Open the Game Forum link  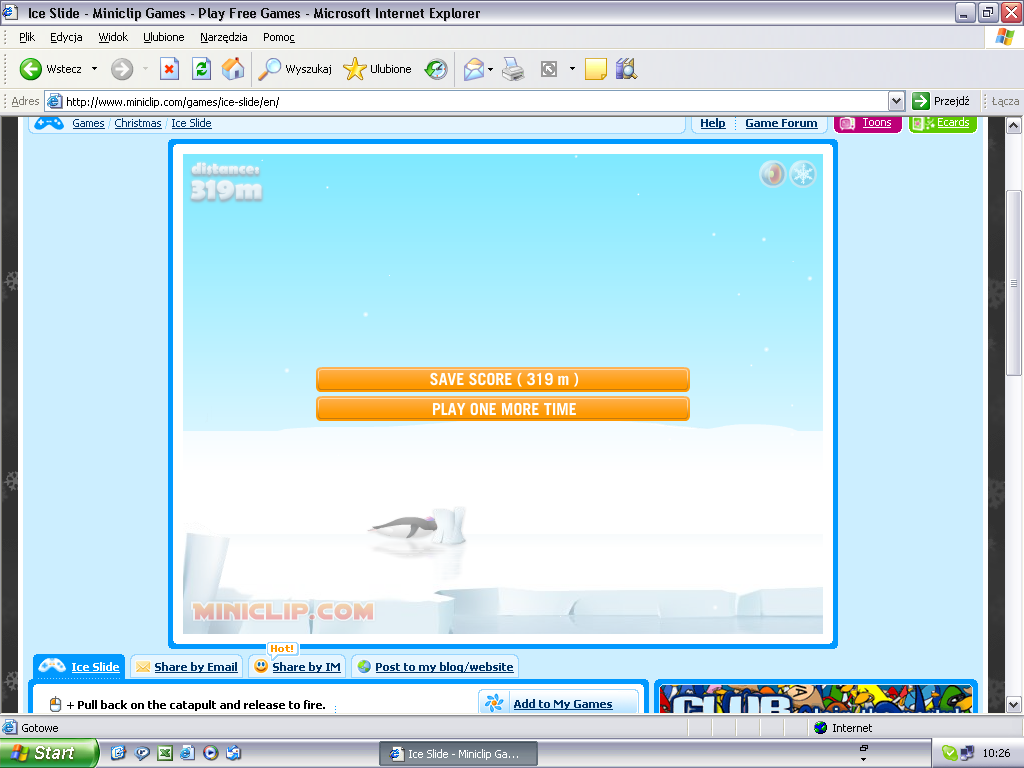tap(781, 123)
